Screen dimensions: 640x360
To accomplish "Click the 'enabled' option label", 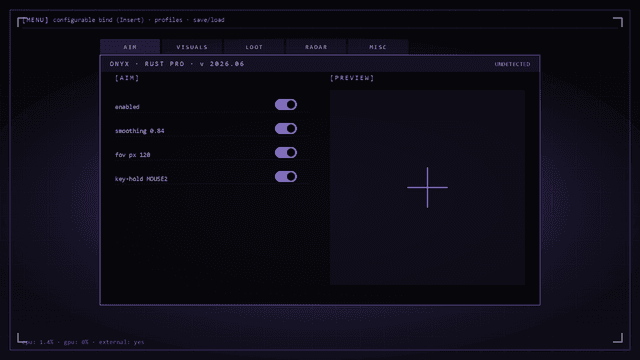I will coord(127,107).
